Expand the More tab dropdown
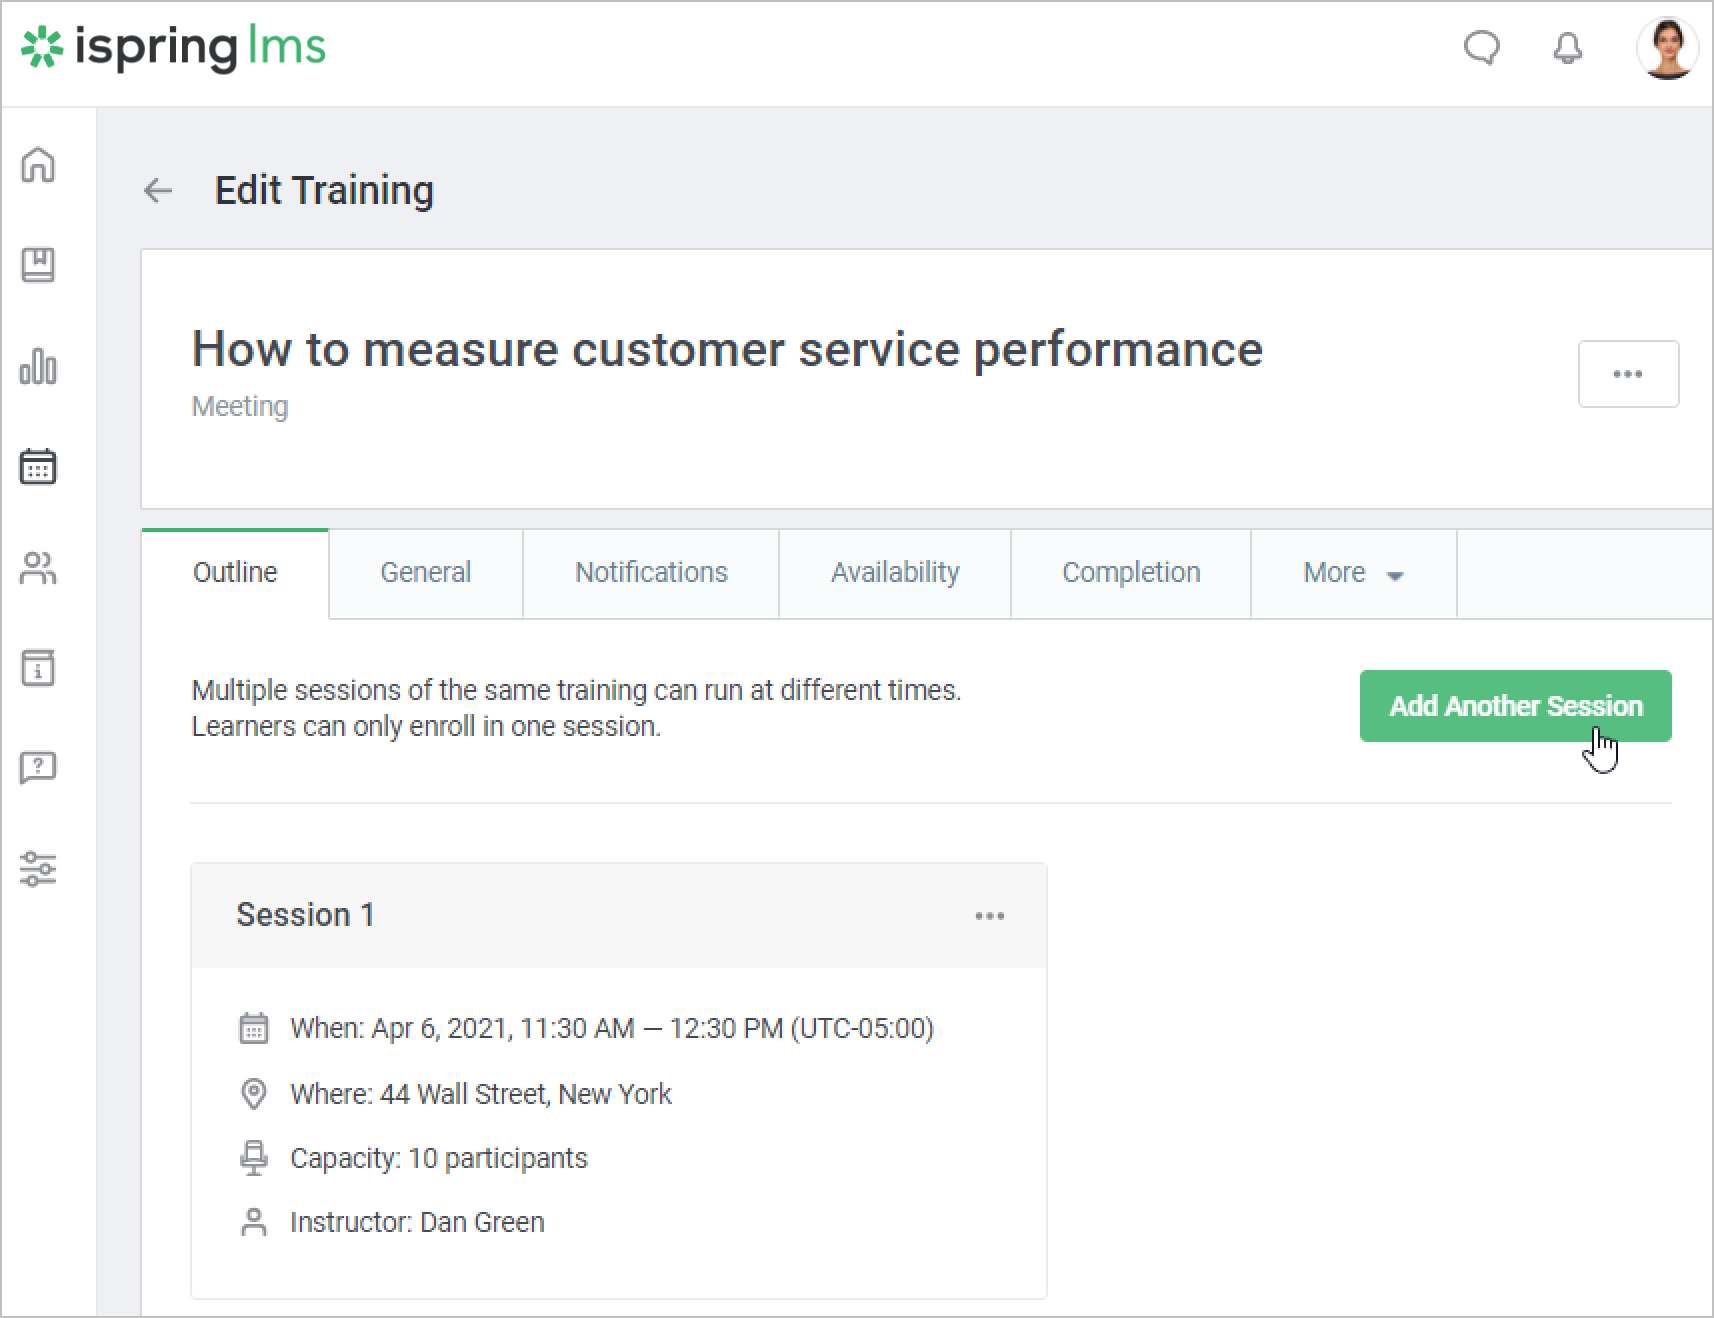 click(x=1353, y=573)
